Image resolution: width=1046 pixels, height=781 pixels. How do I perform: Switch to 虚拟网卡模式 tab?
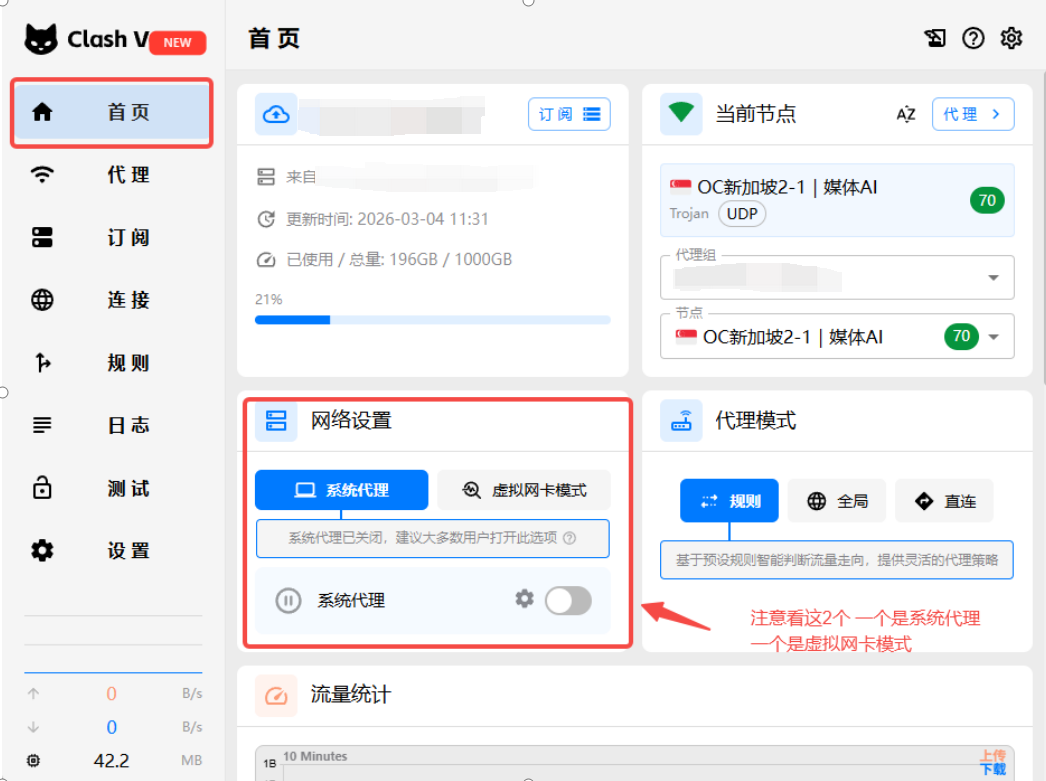[x=524, y=490]
